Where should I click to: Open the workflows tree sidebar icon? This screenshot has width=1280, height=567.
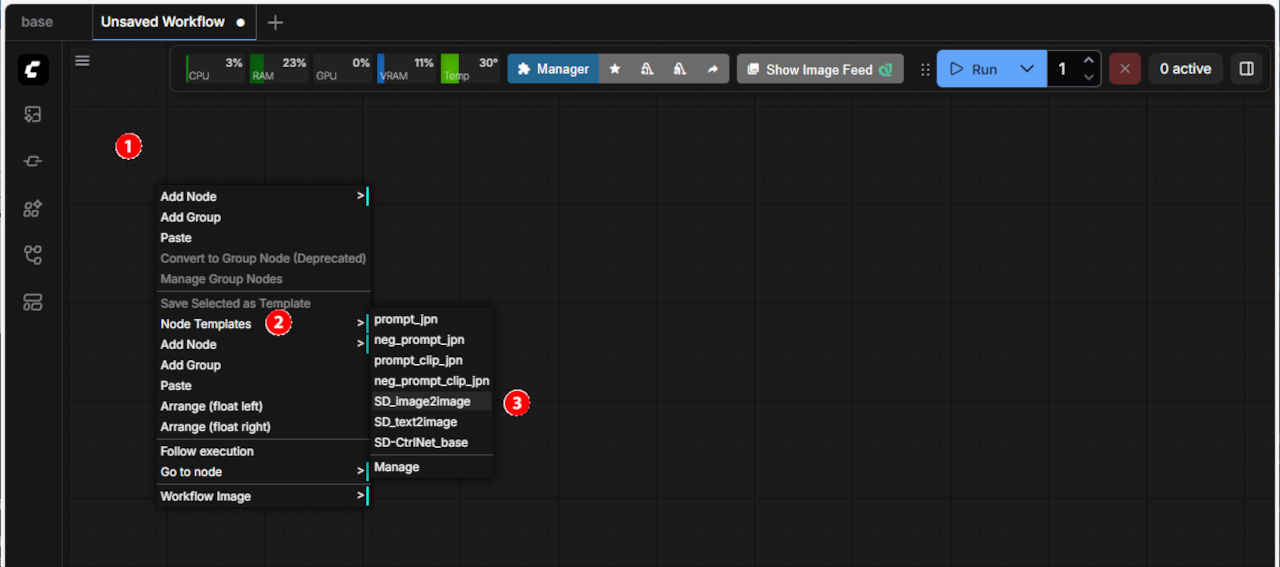(33, 255)
